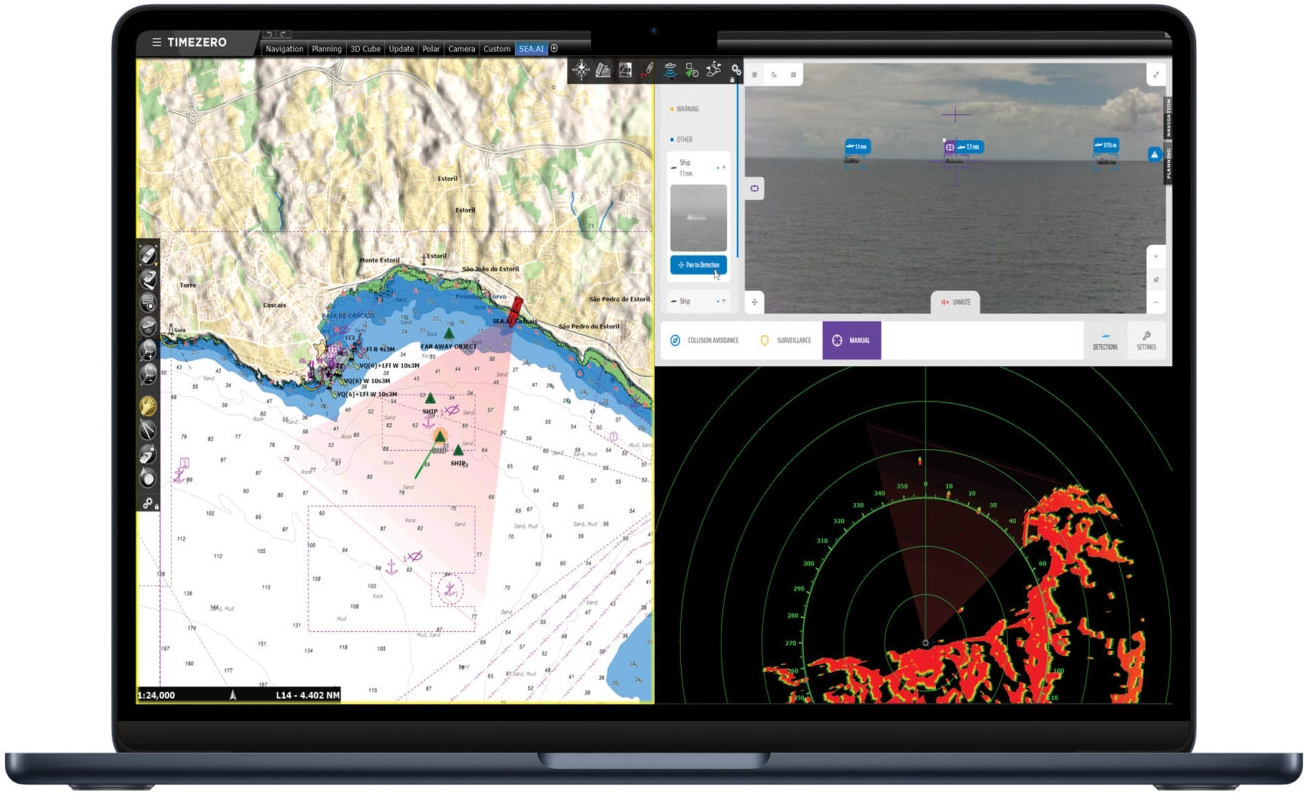The width and height of the screenshot is (1304, 803).
Task: Open the radar targets icon in ribbon
Action: 669,70
